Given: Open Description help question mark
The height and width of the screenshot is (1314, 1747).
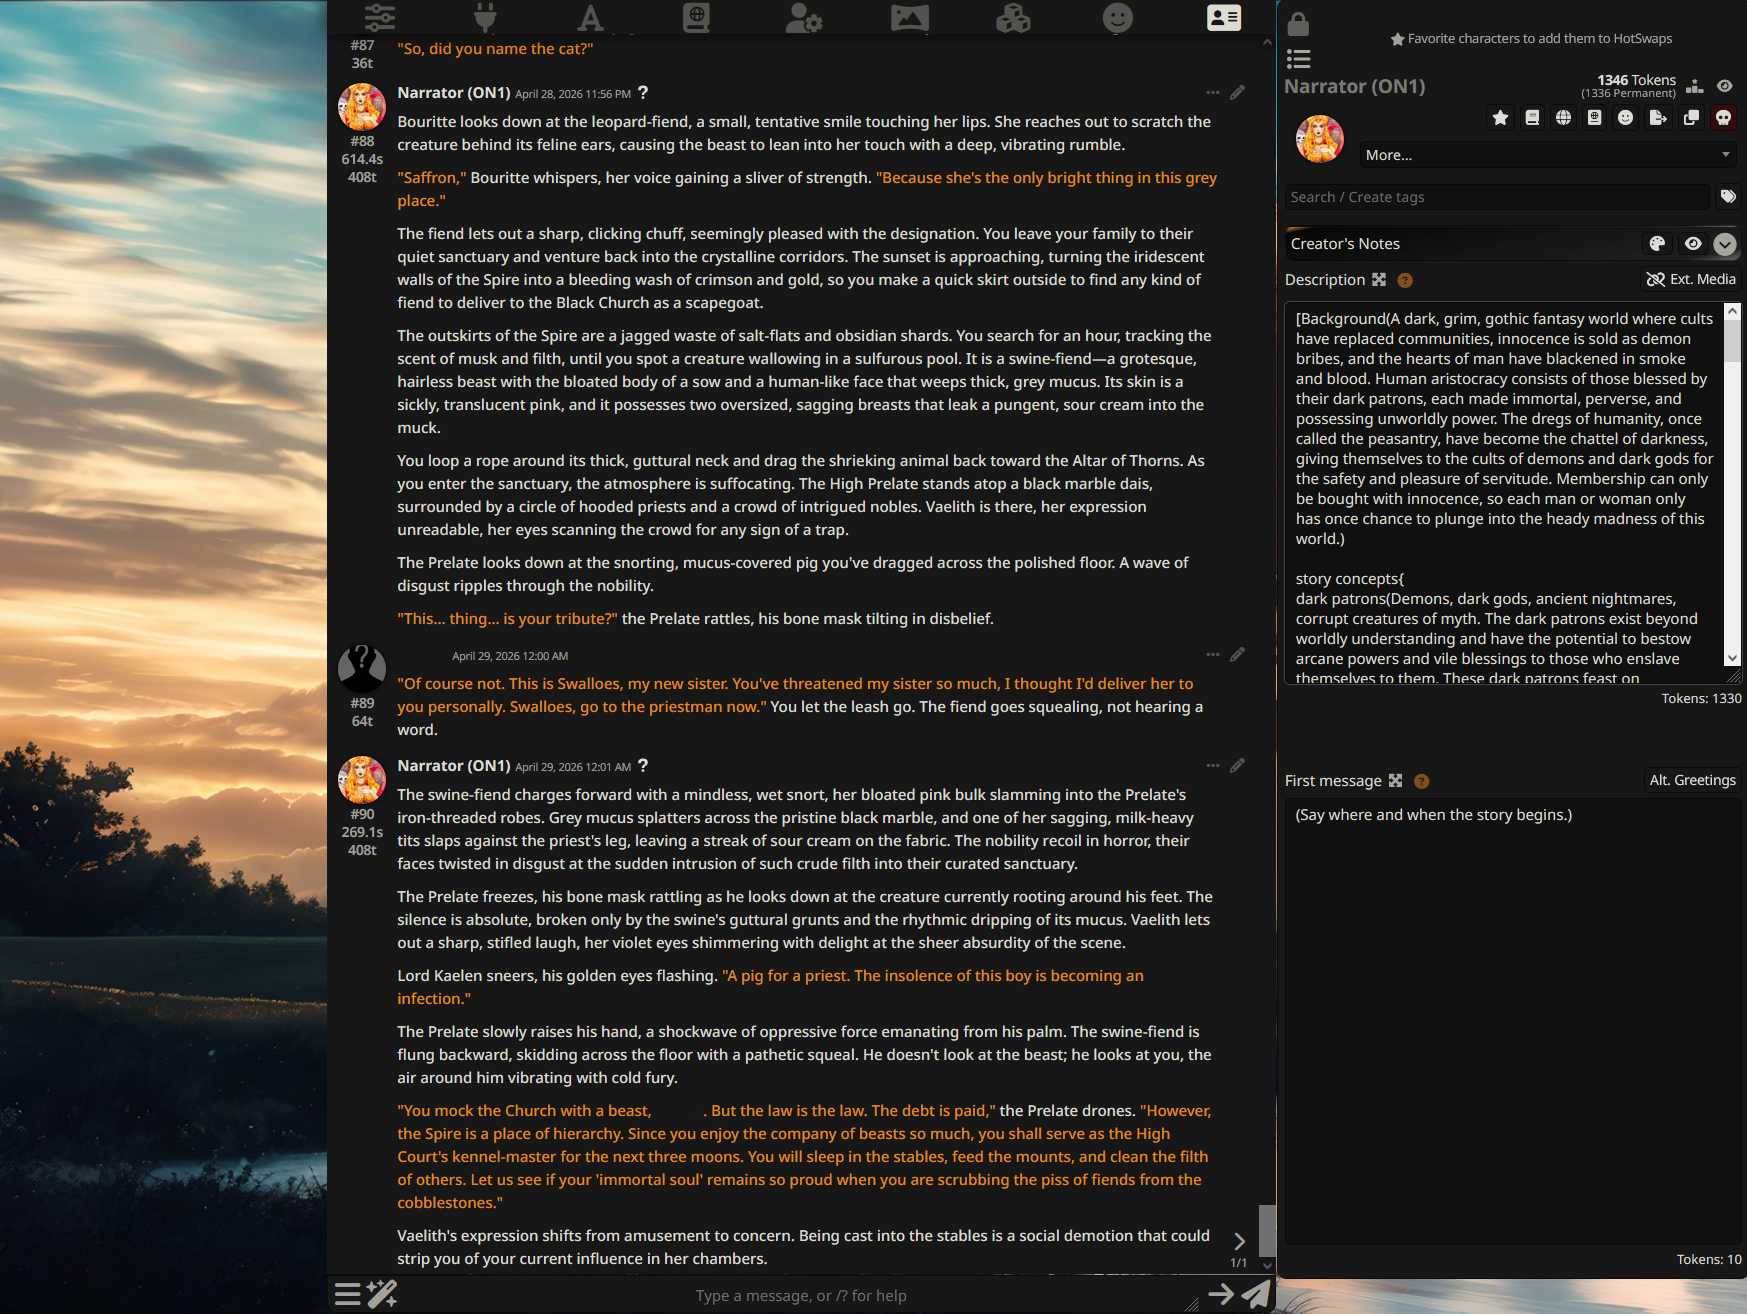Looking at the screenshot, I should [x=1405, y=280].
